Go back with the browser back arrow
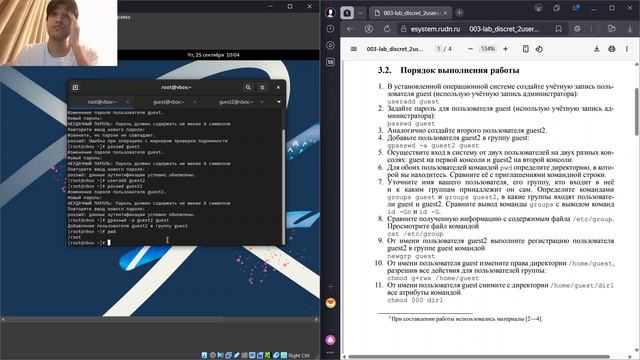640x360 pixels. coord(350,29)
